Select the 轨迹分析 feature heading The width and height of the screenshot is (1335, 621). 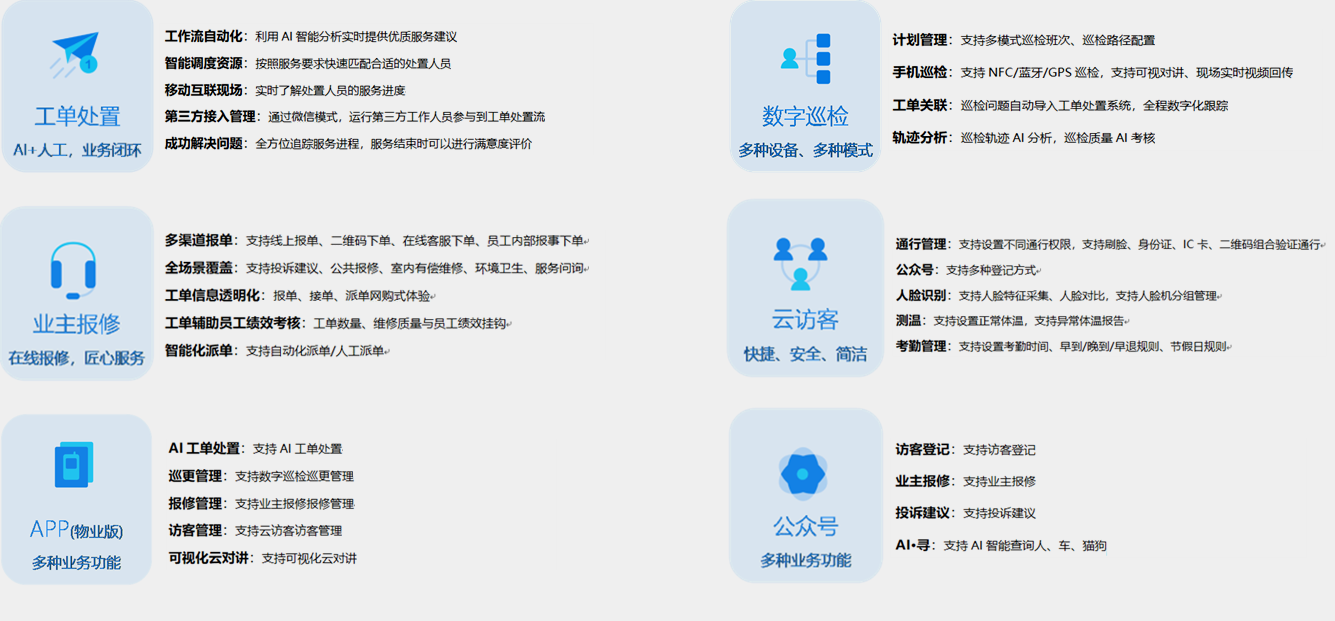(x=920, y=137)
